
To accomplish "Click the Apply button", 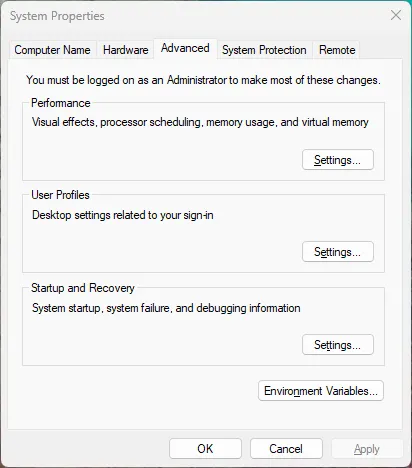I will click(367, 449).
